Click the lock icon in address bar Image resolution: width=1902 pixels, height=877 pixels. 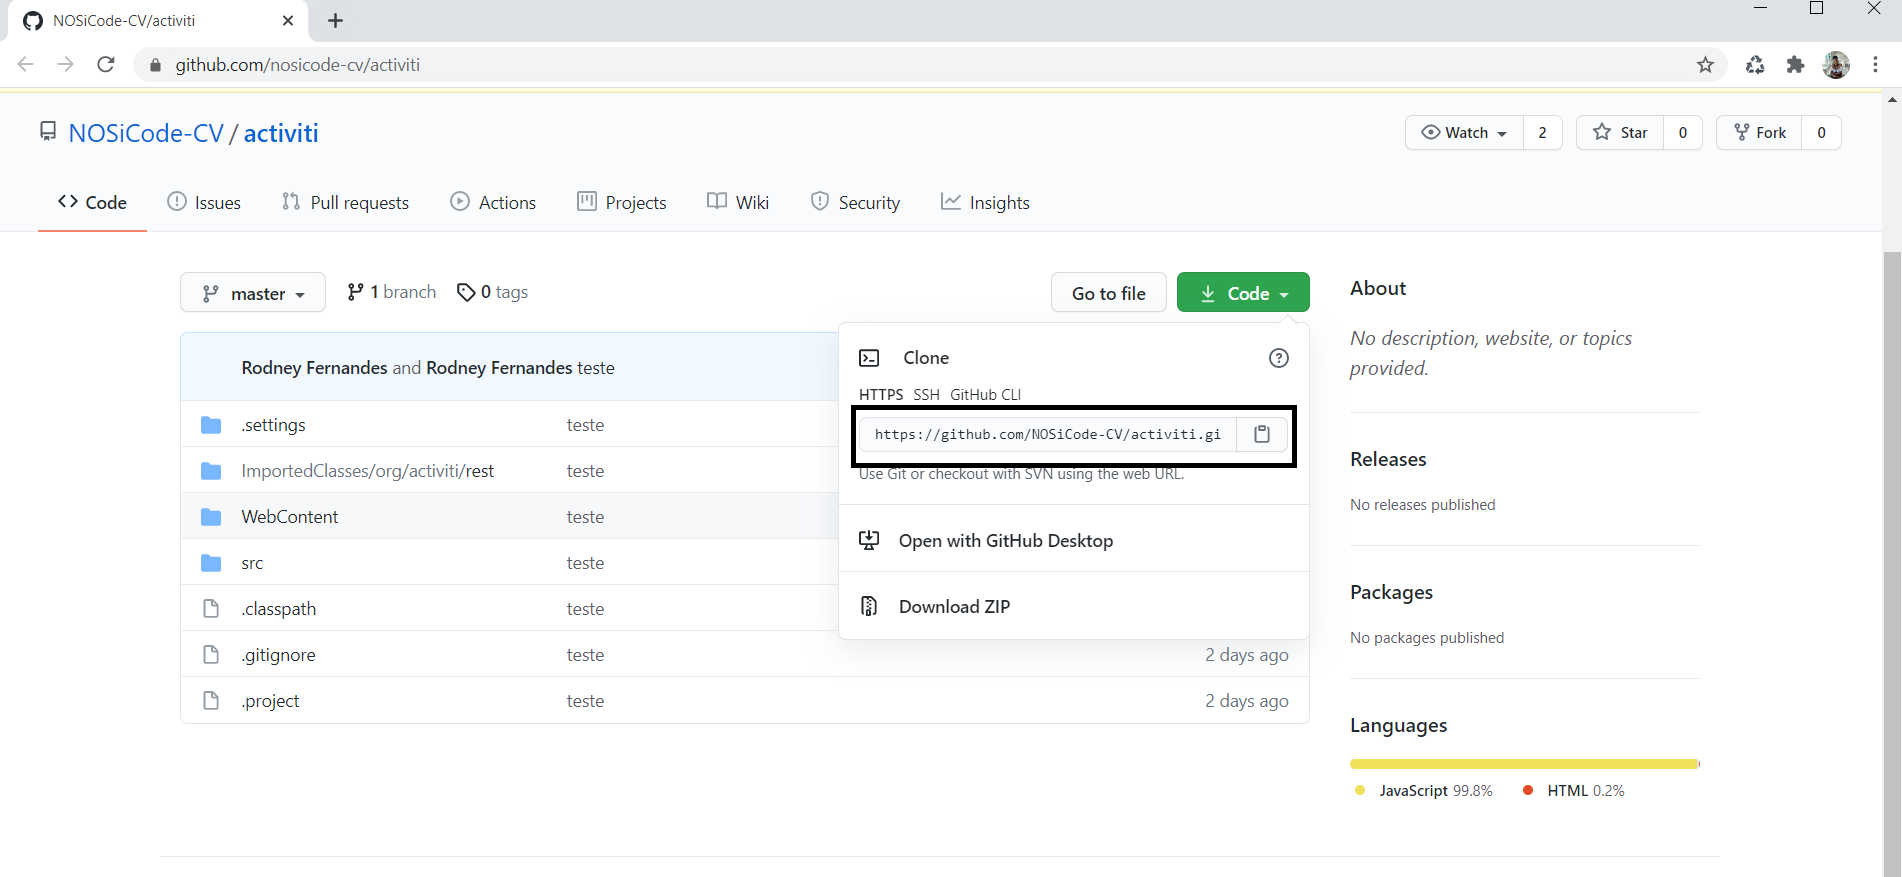155,65
